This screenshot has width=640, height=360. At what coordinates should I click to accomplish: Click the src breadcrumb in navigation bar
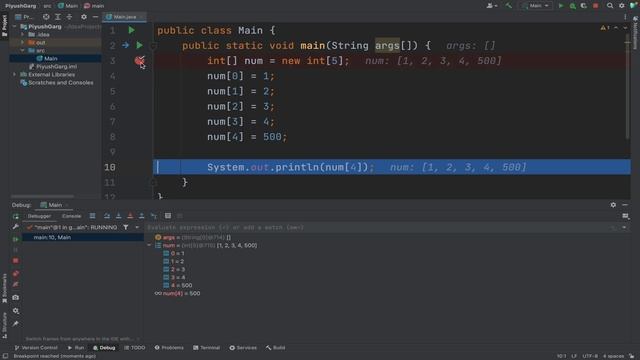[x=47, y=6]
